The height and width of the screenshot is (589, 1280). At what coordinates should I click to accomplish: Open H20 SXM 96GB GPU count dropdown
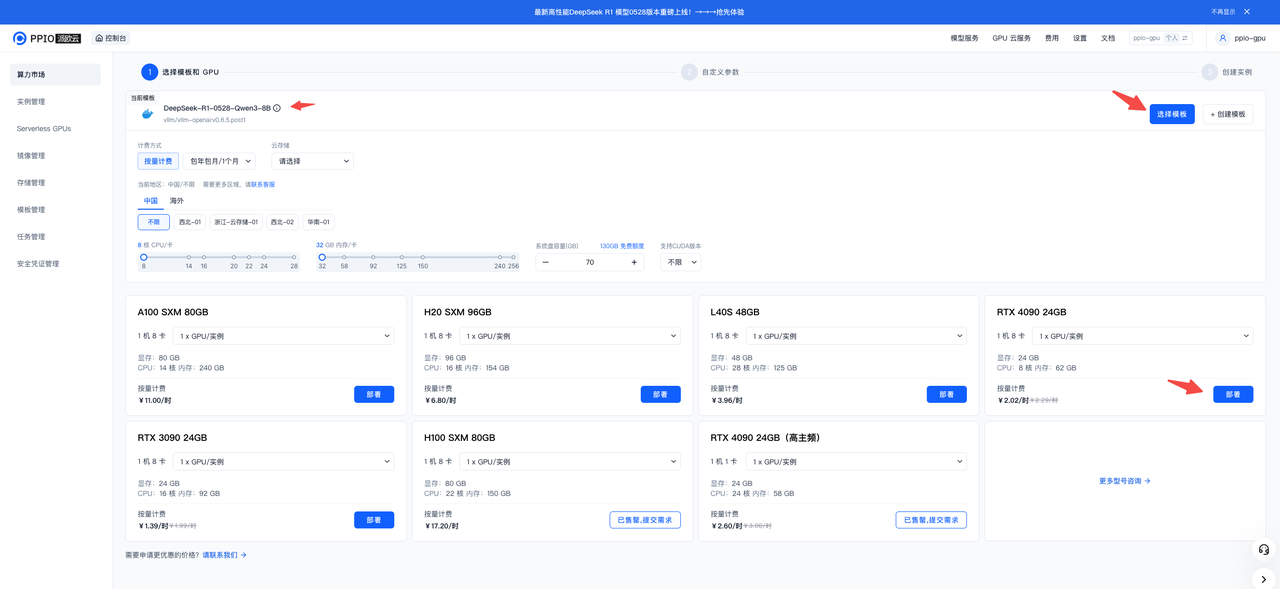tap(570, 336)
